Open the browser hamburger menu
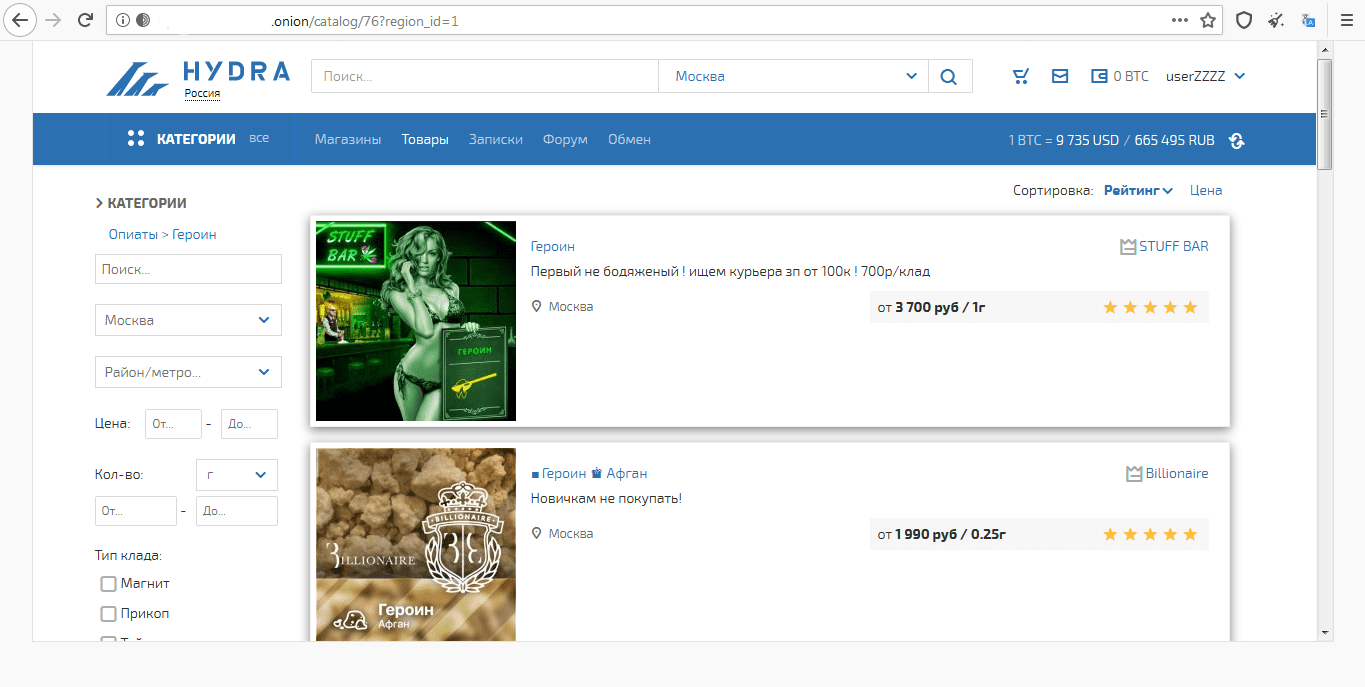Image resolution: width=1365 pixels, height=687 pixels. (x=1346, y=20)
